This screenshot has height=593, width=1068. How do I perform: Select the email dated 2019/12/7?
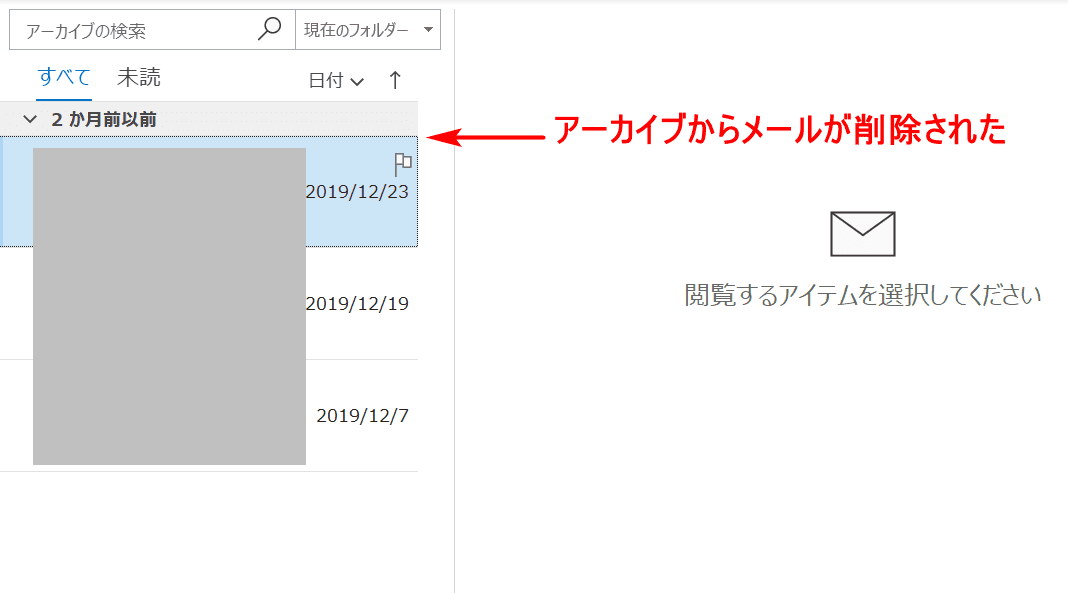362,416
